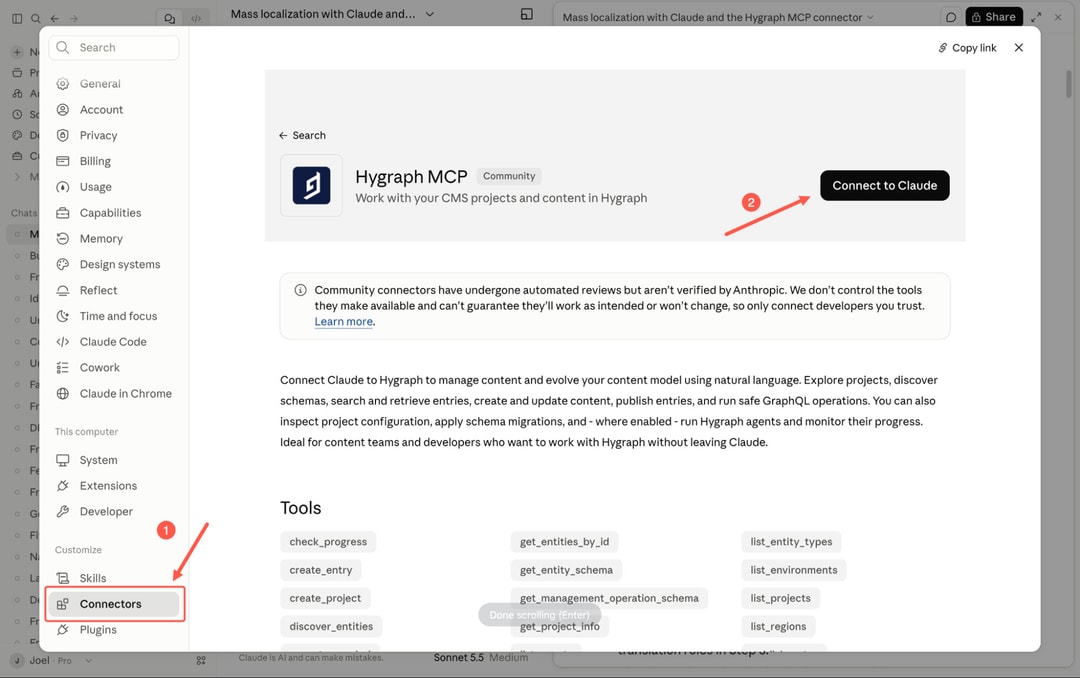Click the discover_entities tool chip
The image size is (1080, 678).
[x=331, y=627]
